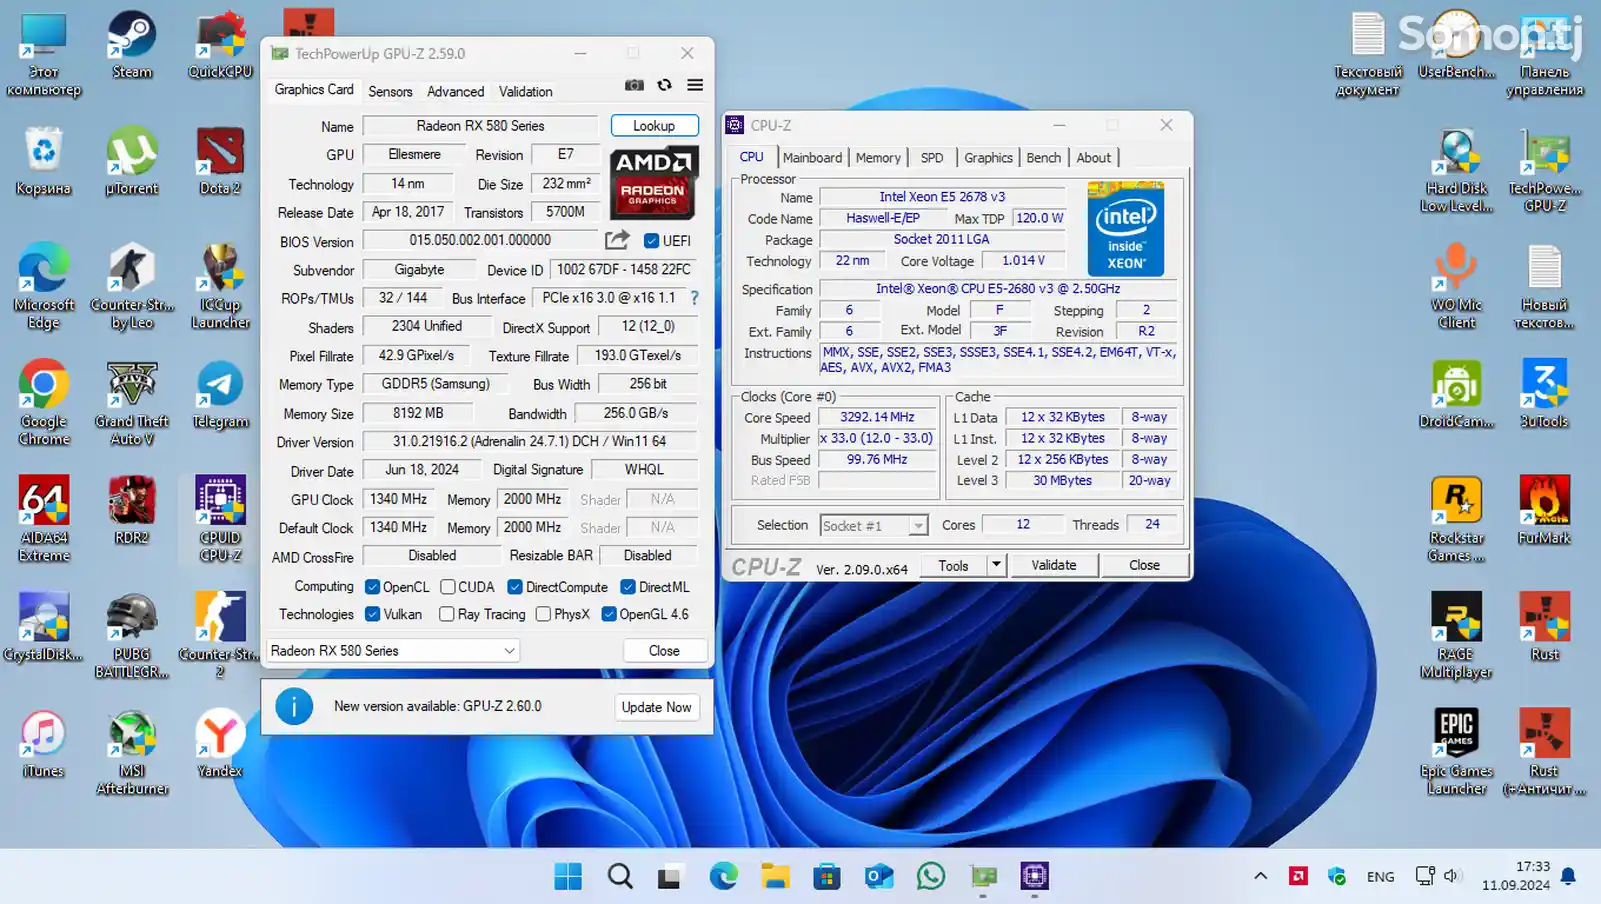
Task: Switch to GPU-Z Sensors tab
Action: [x=390, y=91]
